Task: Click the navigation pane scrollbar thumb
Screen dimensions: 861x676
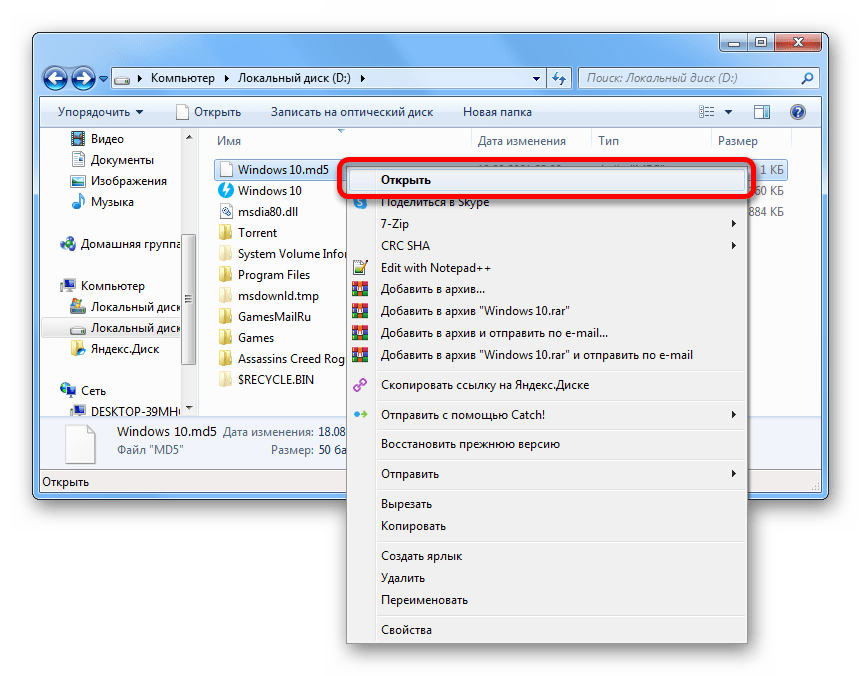Action: click(188, 299)
